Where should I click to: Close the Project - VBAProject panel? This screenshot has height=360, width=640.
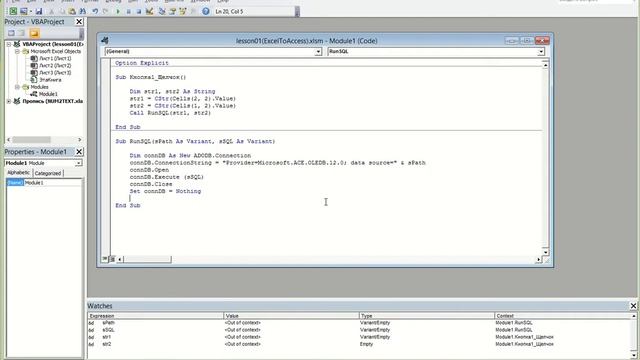(x=79, y=22)
